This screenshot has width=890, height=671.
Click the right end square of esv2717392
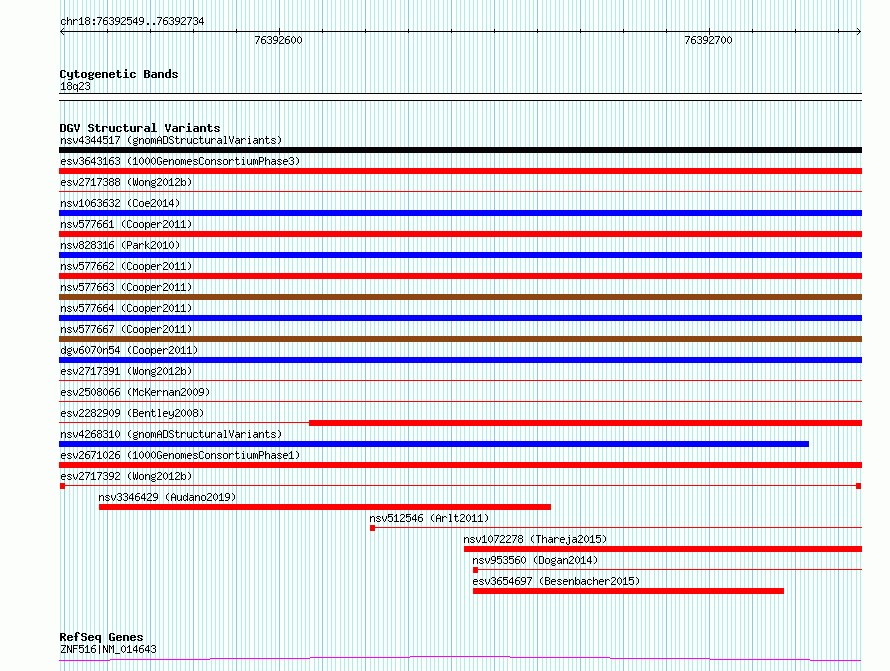click(858, 486)
